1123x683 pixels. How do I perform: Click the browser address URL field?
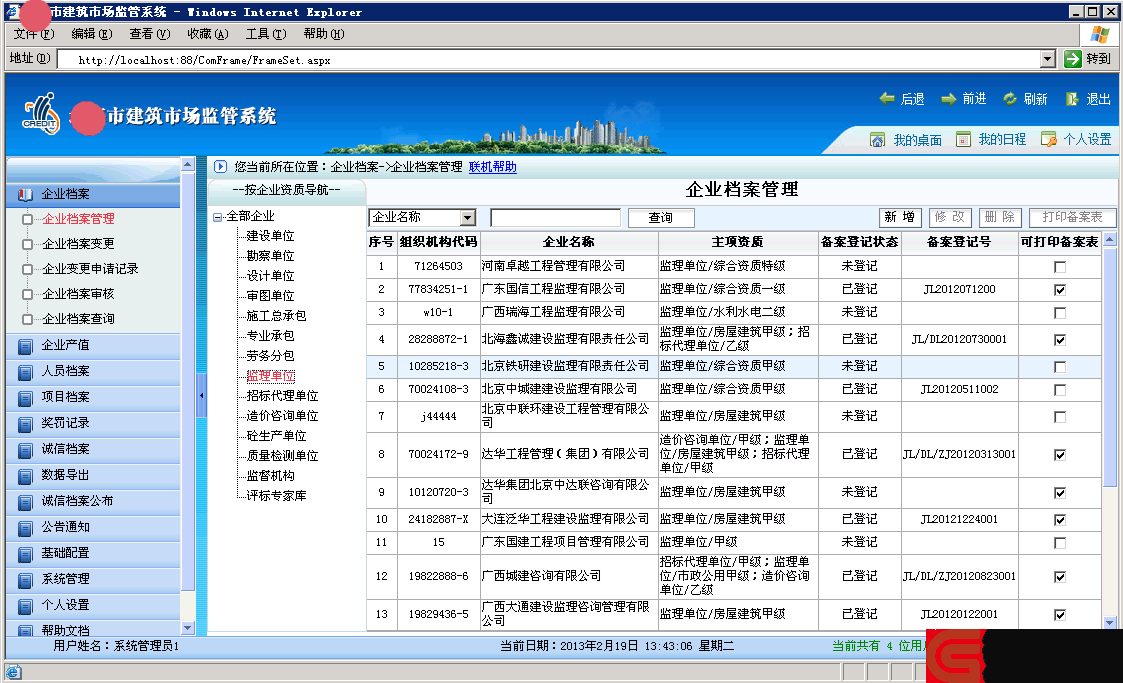(x=548, y=59)
